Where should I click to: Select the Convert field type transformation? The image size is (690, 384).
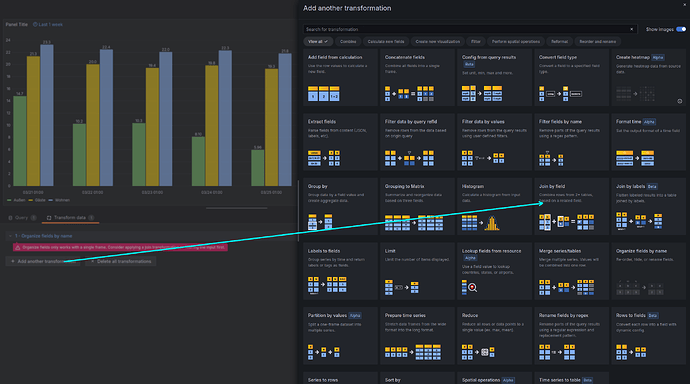pyautogui.click(x=571, y=77)
